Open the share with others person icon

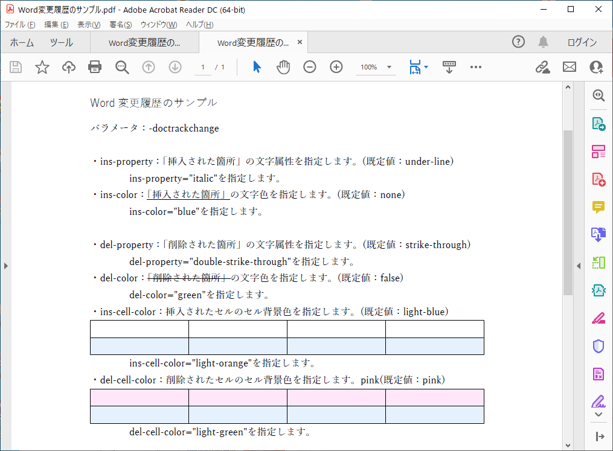coord(596,67)
